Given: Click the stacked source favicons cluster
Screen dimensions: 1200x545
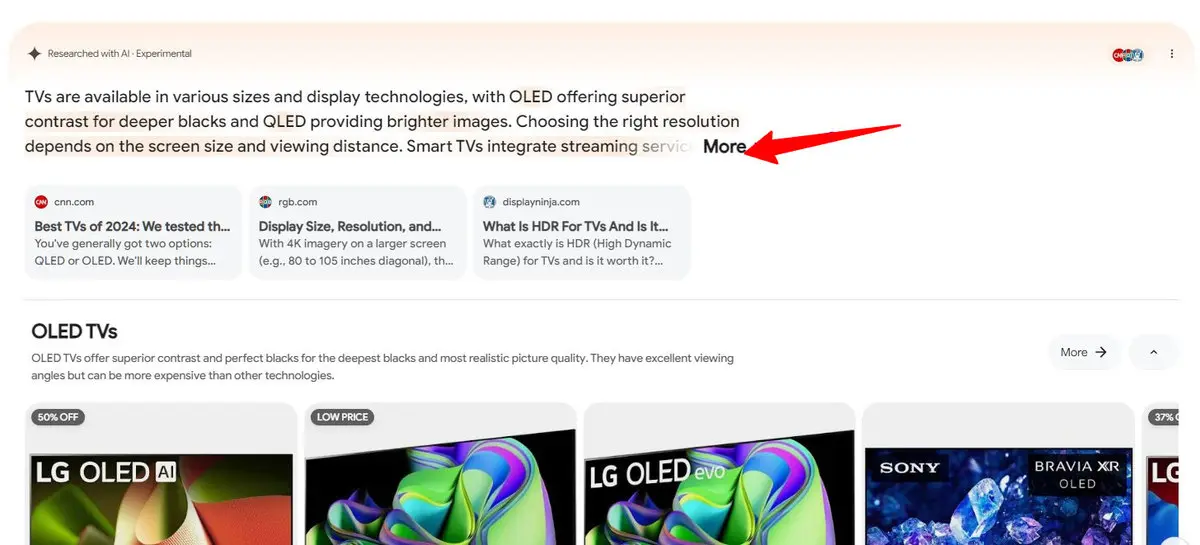Looking at the screenshot, I should pos(1128,55).
